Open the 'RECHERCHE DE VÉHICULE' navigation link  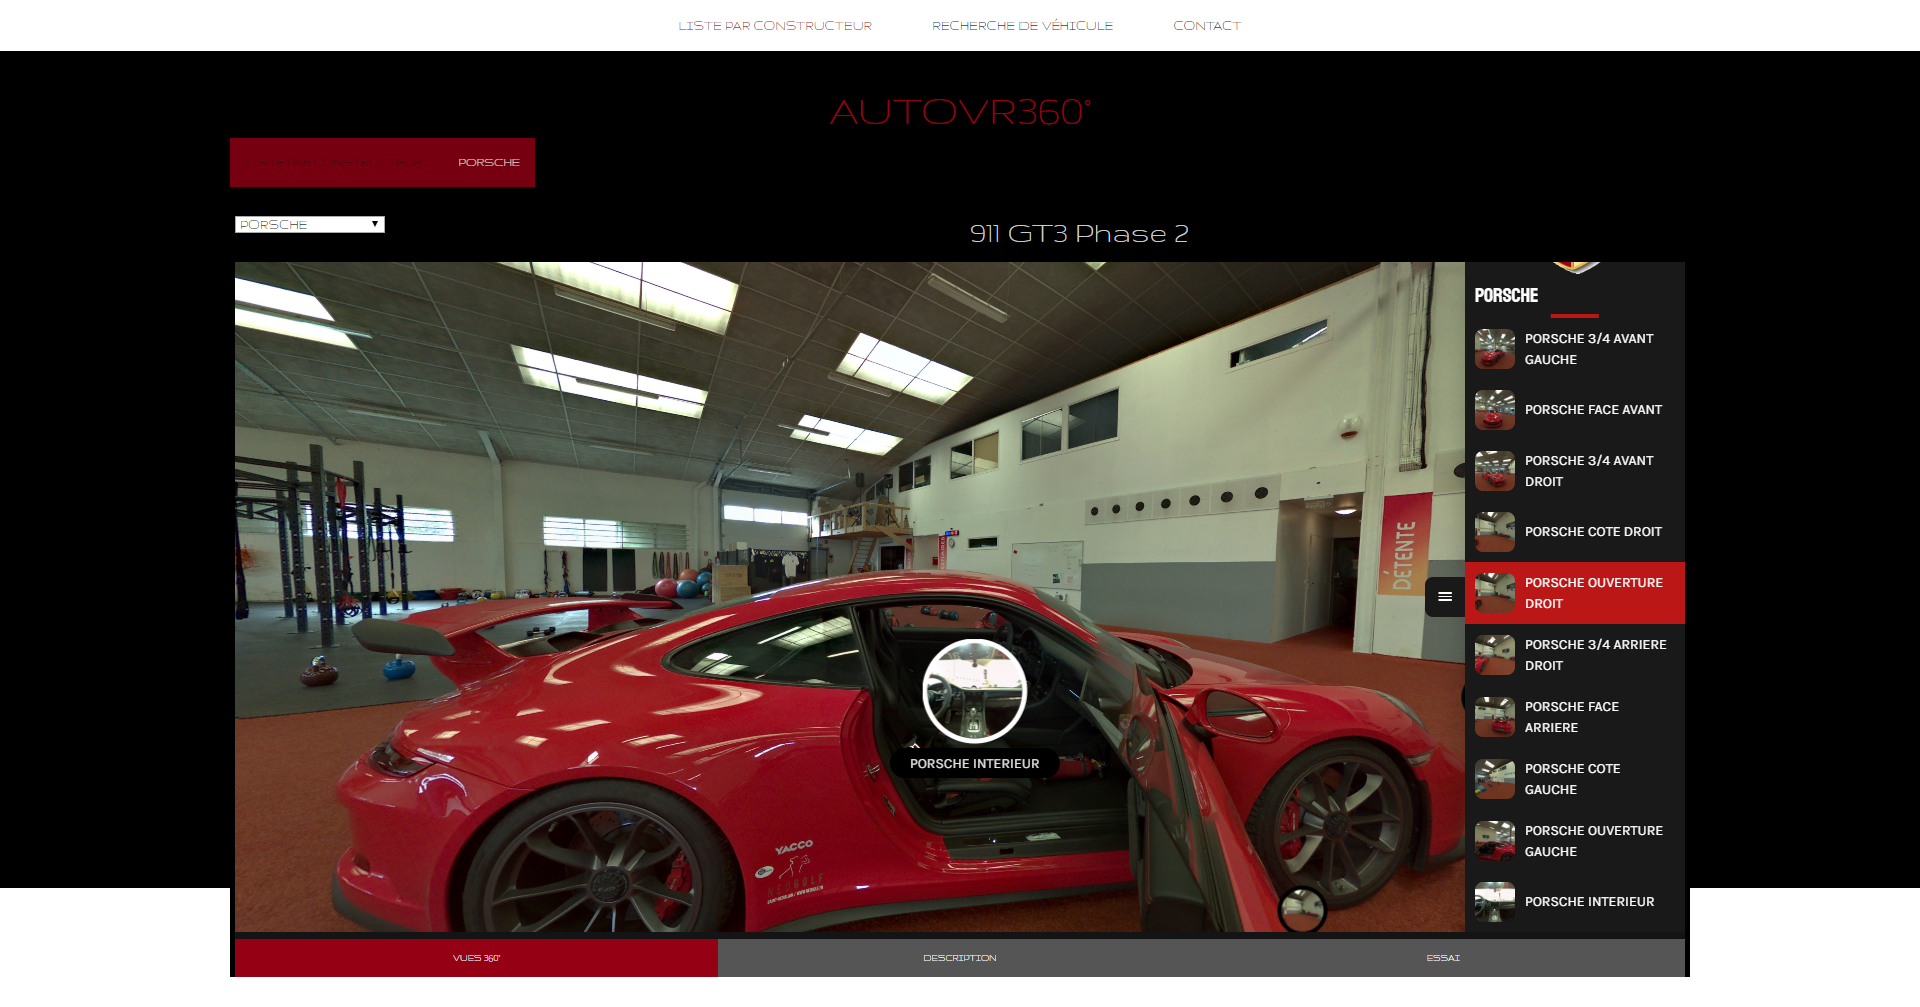pos(1022,26)
